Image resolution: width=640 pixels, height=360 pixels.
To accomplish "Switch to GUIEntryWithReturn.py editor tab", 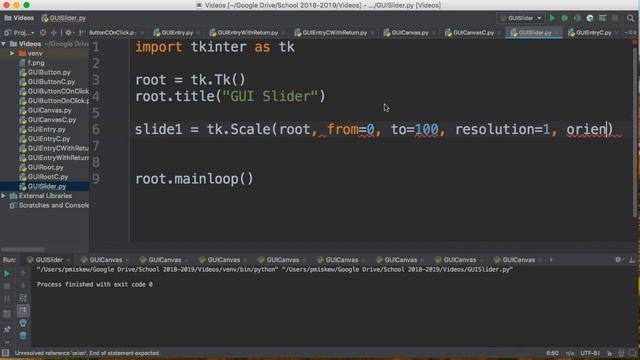I will 248,33.
